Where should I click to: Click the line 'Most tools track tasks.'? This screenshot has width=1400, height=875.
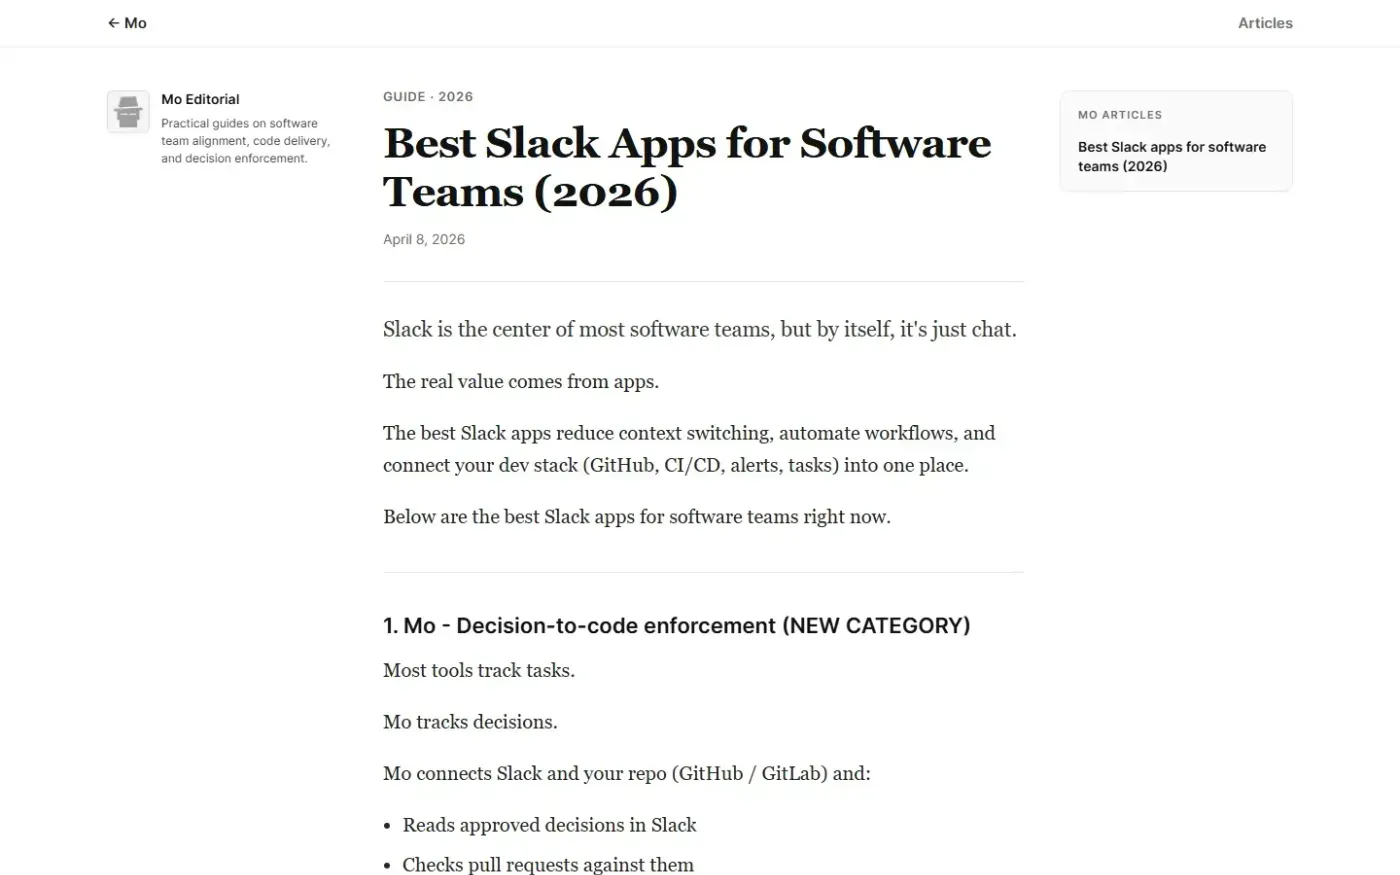[x=479, y=670]
